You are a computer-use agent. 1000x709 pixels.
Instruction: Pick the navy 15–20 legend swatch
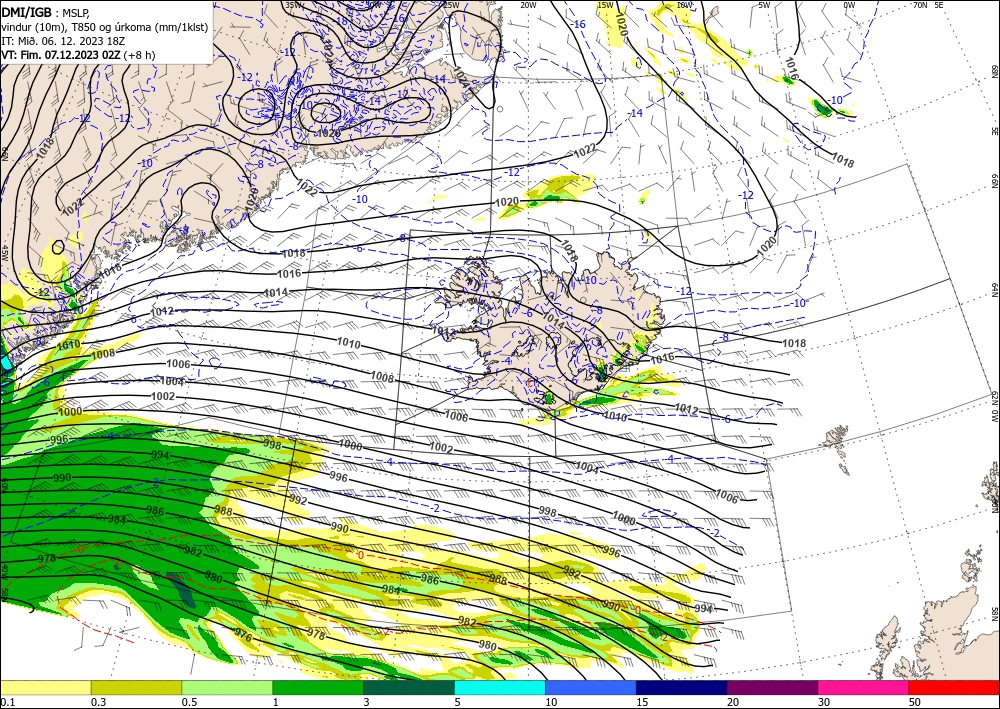682,687
